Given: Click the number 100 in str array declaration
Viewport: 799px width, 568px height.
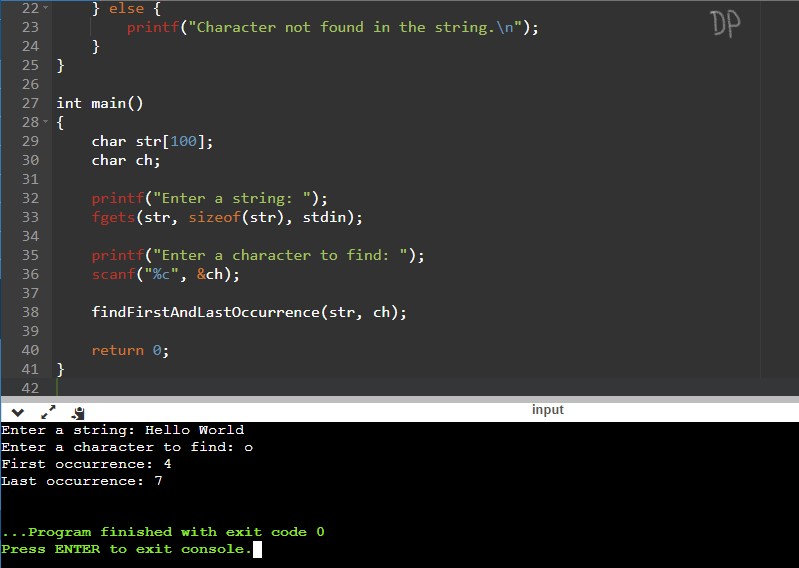Looking at the screenshot, I should click(x=183, y=141).
